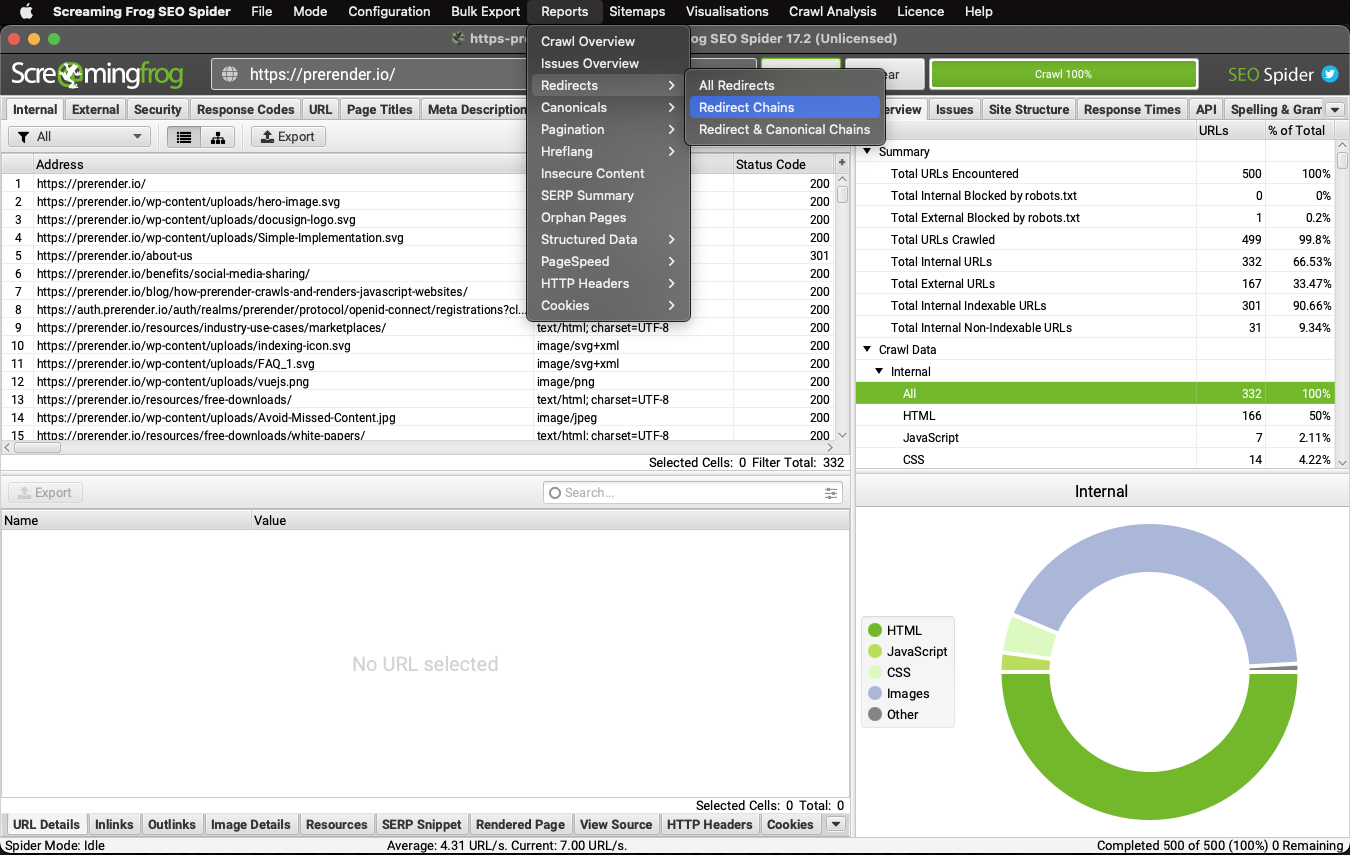Select the green All row in overview
The width and height of the screenshot is (1350, 855).
(1095, 394)
